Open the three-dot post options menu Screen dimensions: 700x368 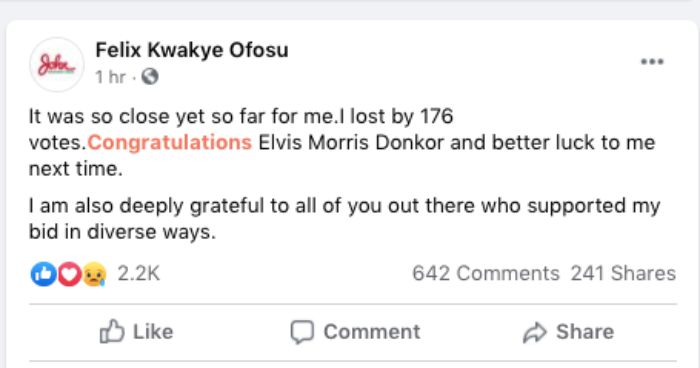652,62
